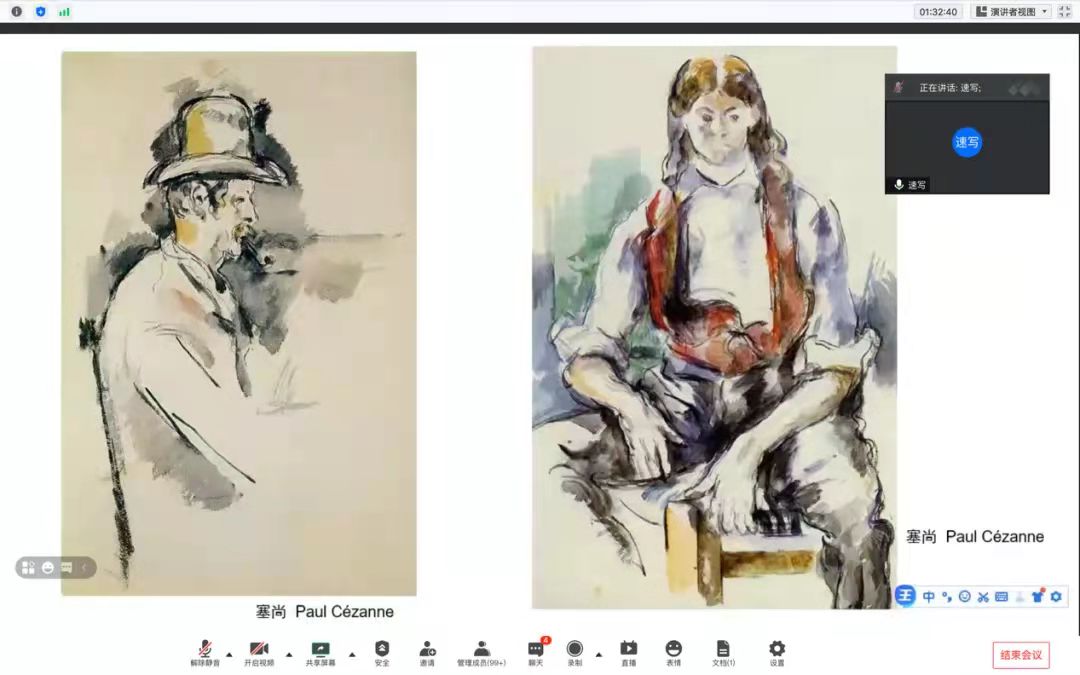Viewport: 1080px width, 675px height.
Task: Open IME skin shirt icon
Action: tap(1038, 596)
